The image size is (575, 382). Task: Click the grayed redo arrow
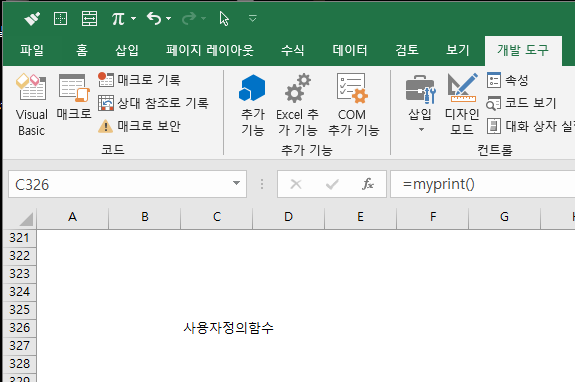point(189,18)
